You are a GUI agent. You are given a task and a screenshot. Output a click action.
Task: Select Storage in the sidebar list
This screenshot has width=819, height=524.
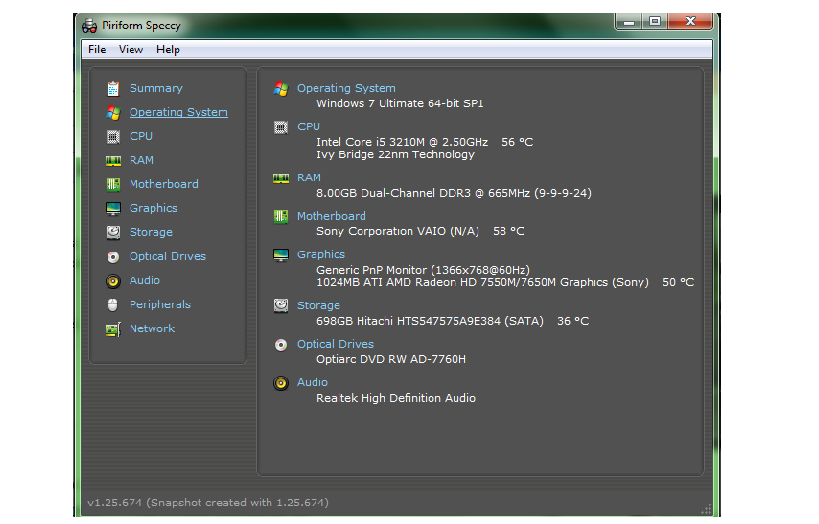[x=151, y=232]
